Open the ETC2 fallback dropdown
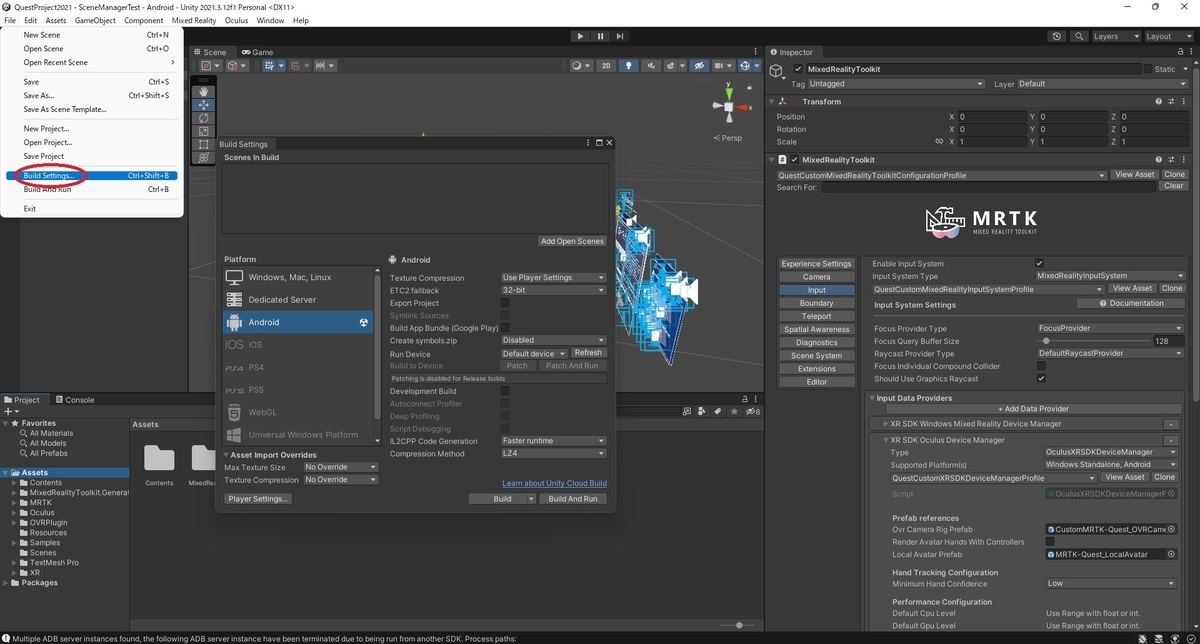1200x644 pixels. click(x=553, y=290)
